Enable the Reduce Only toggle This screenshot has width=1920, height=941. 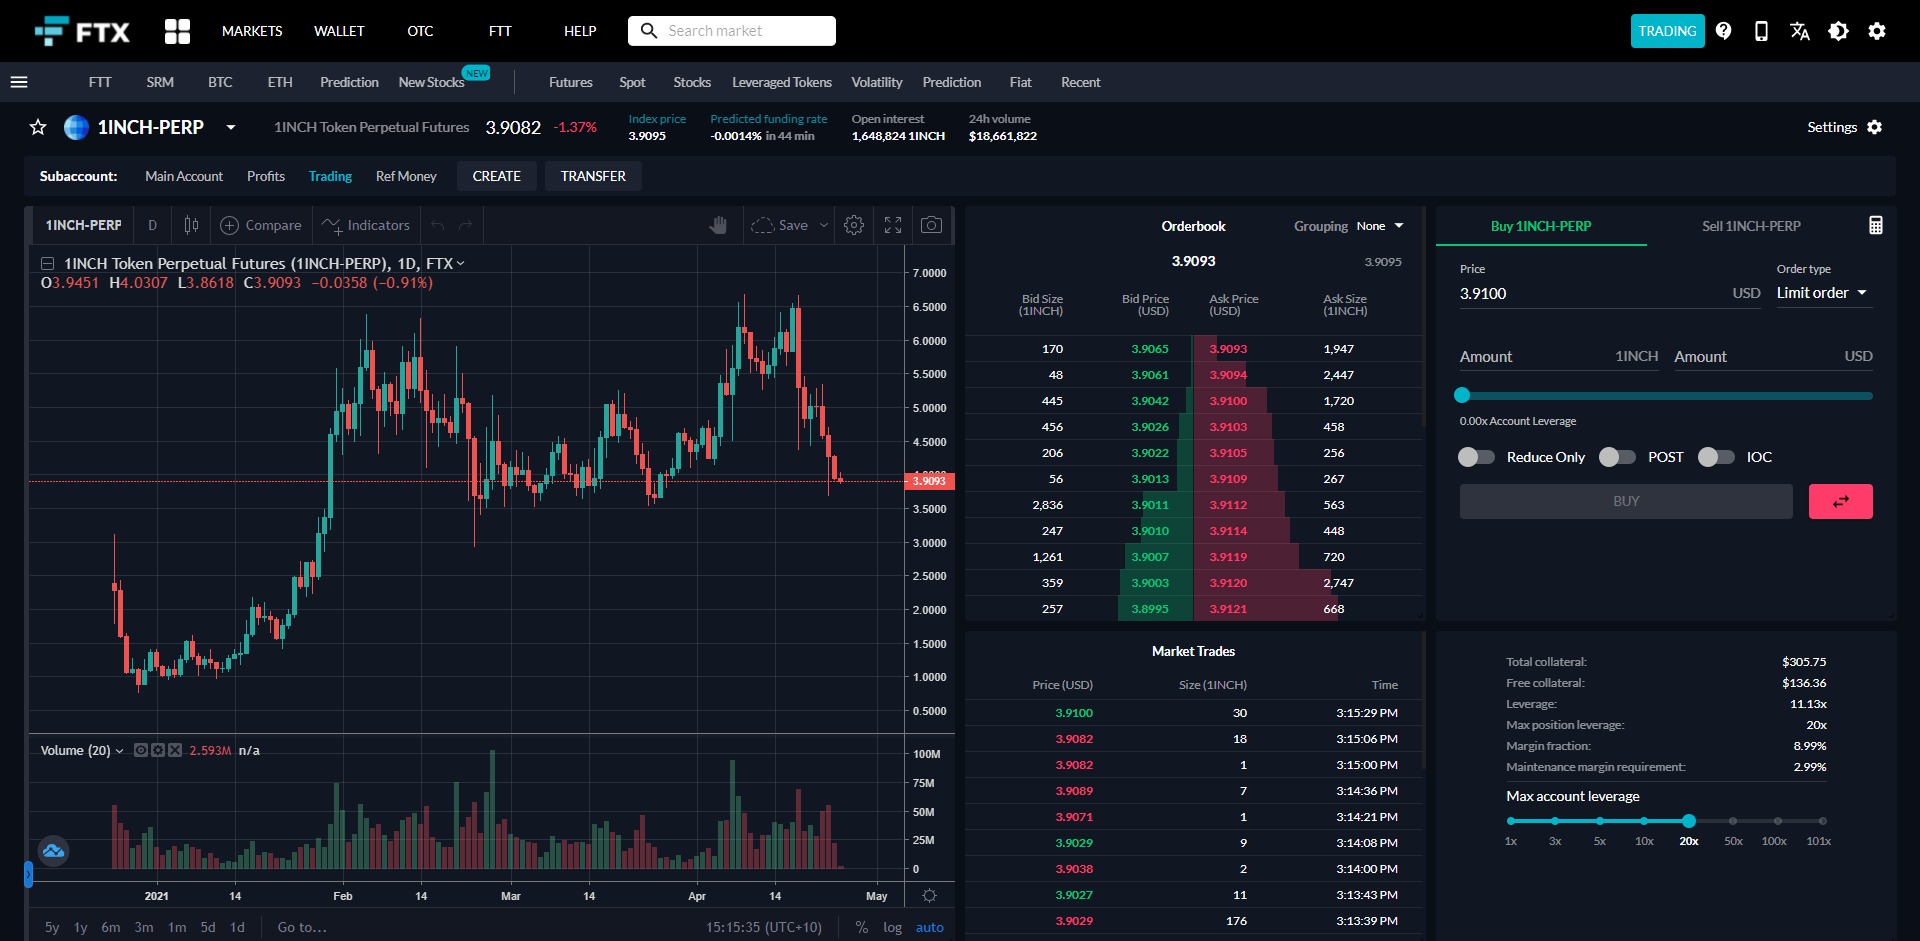tap(1475, 457)
